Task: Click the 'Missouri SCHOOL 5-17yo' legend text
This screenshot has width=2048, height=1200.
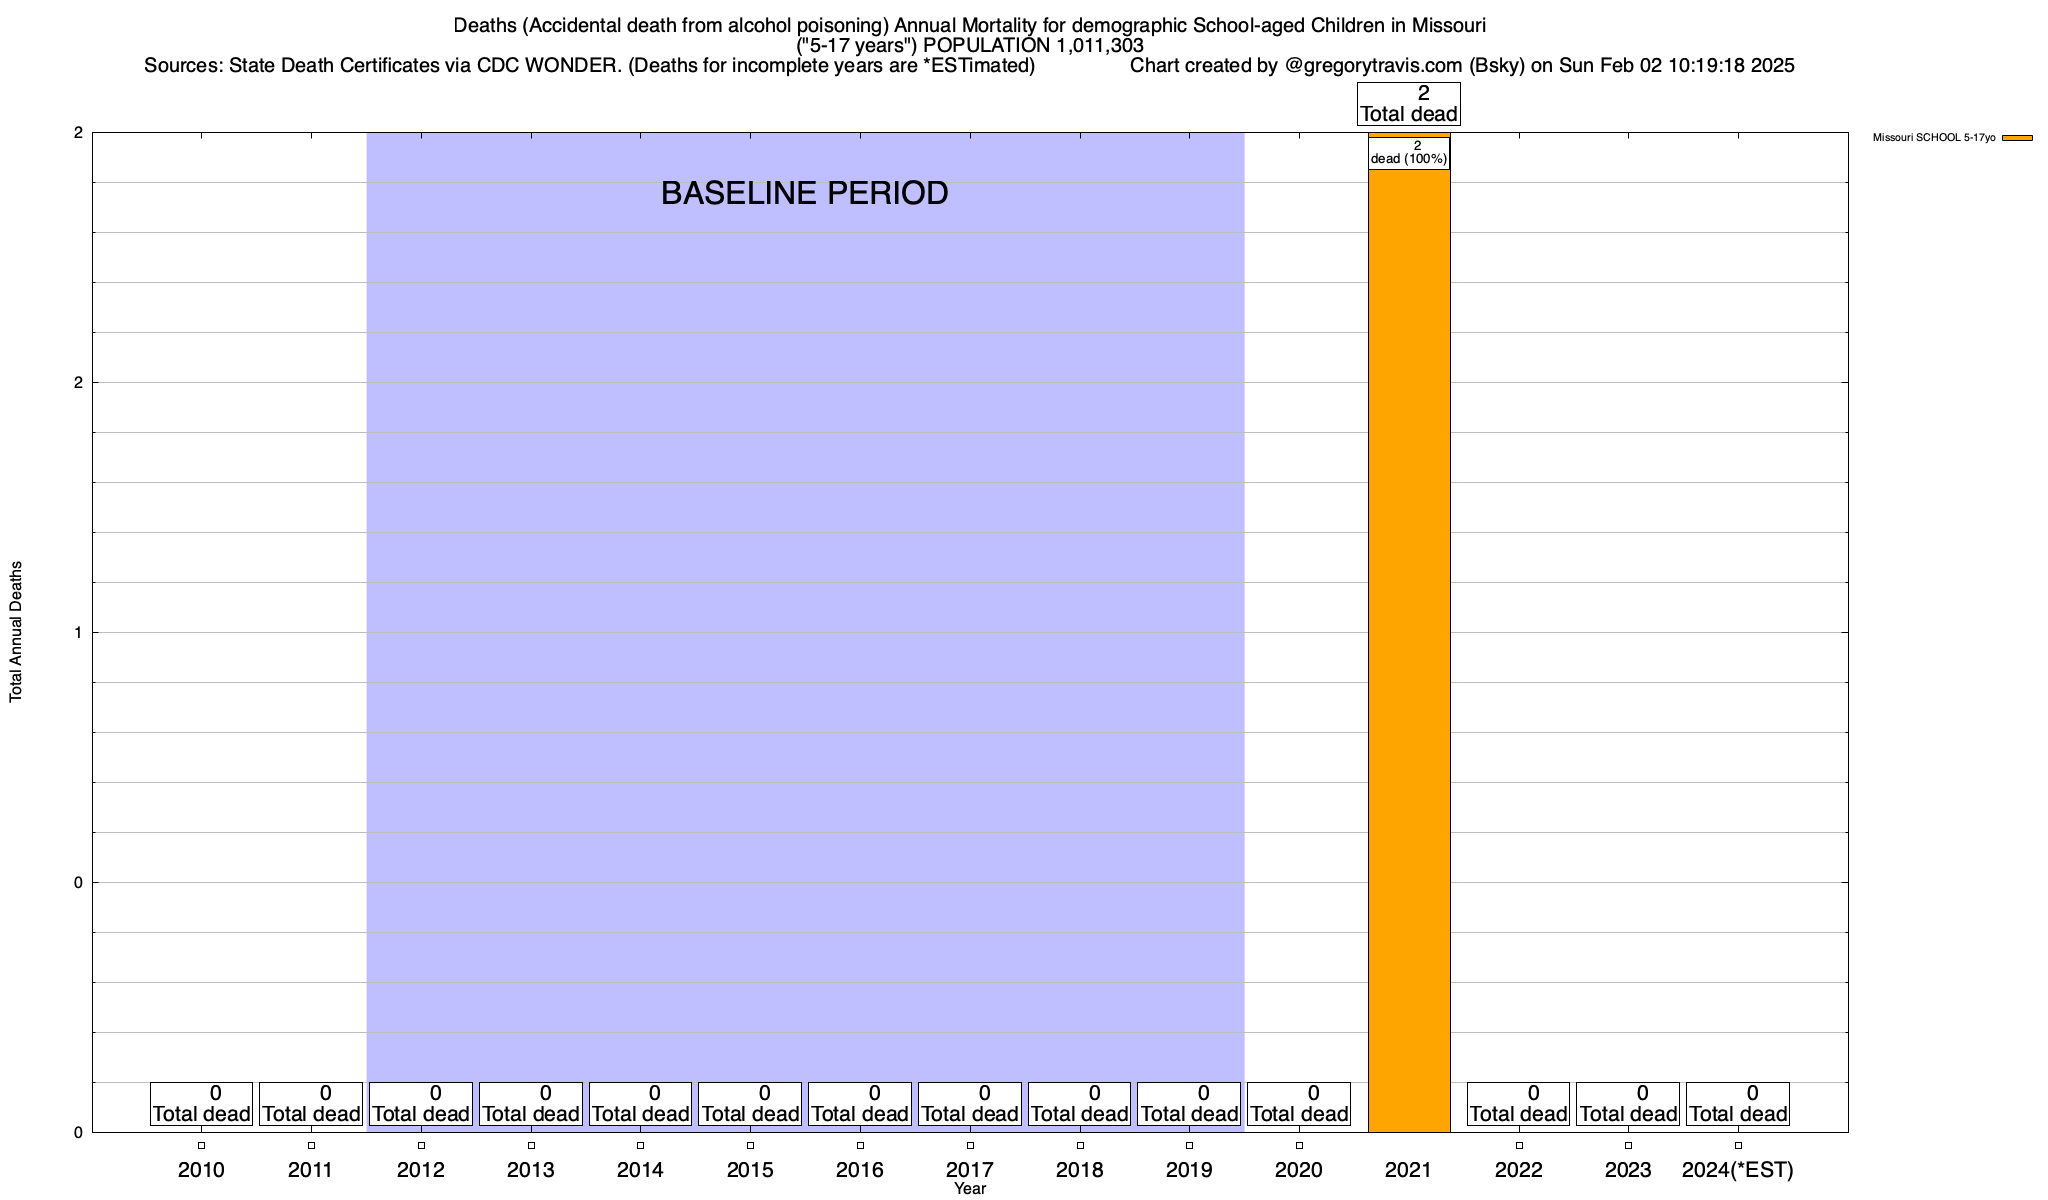Action: click(x=1933, y=138)
